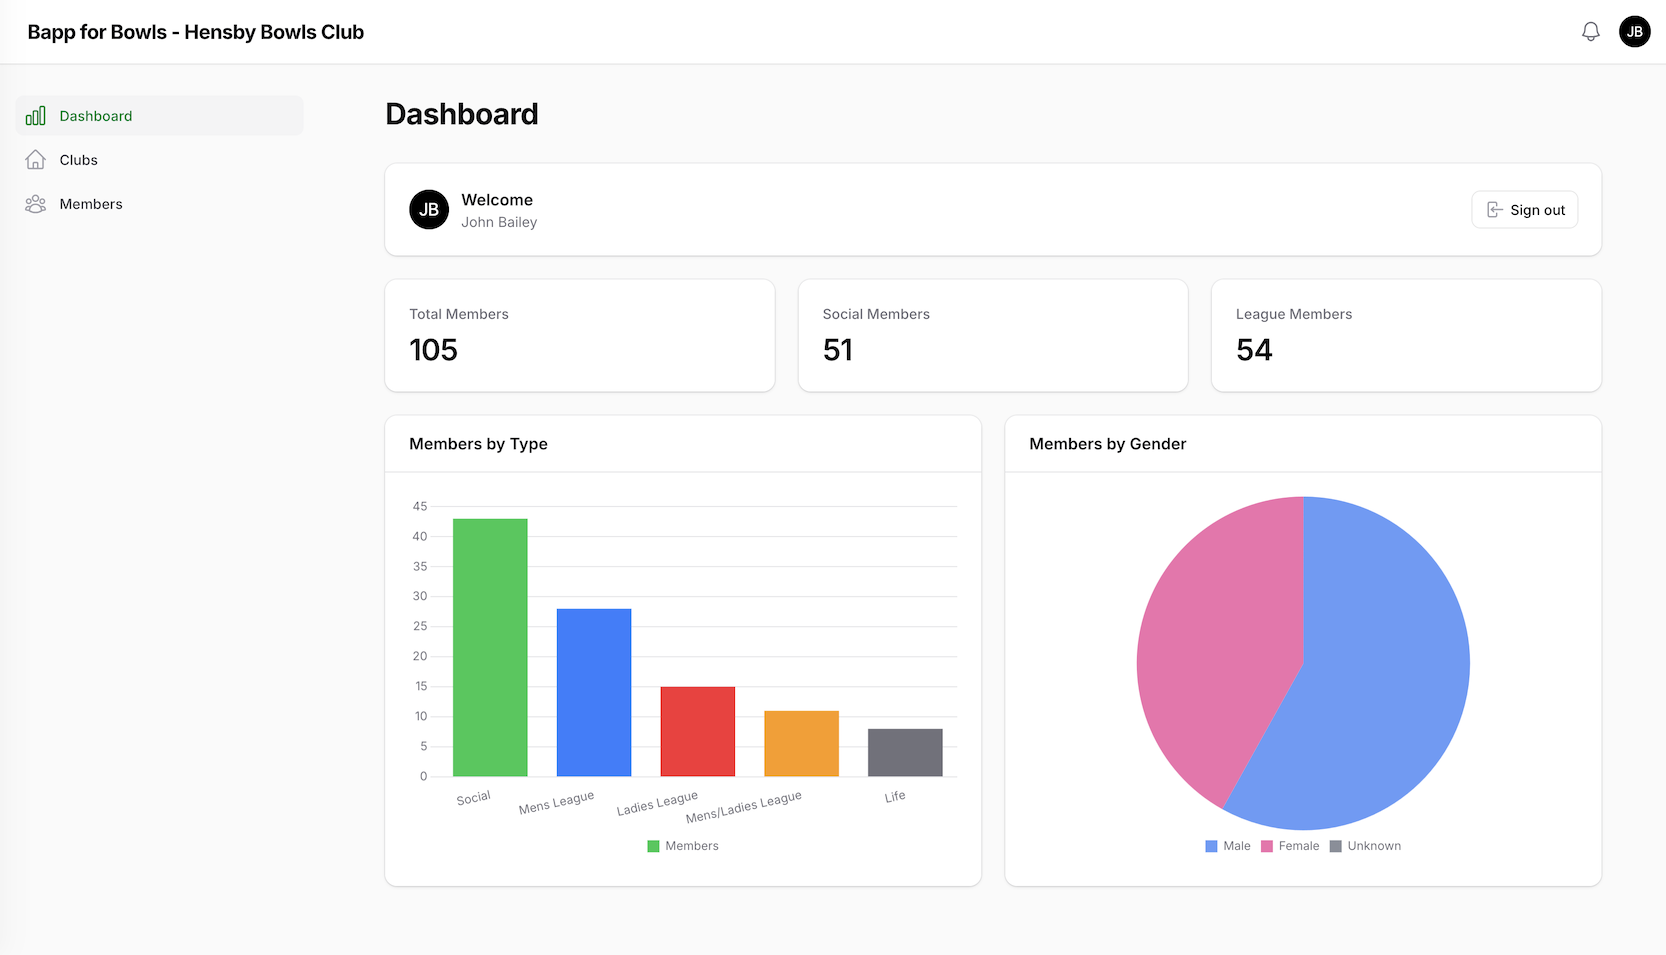Toggle the Unknown legend entry

(x=1365, y=845)
